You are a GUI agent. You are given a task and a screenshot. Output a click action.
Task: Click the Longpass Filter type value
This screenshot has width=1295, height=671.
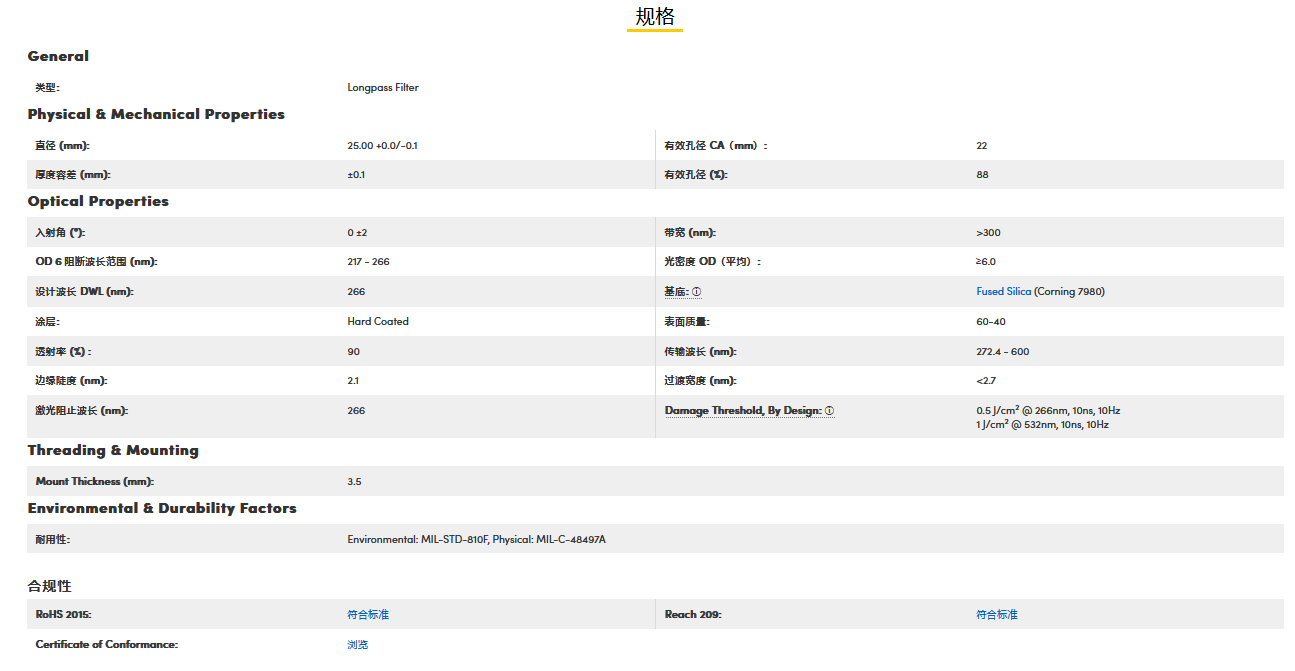point(383,88)
